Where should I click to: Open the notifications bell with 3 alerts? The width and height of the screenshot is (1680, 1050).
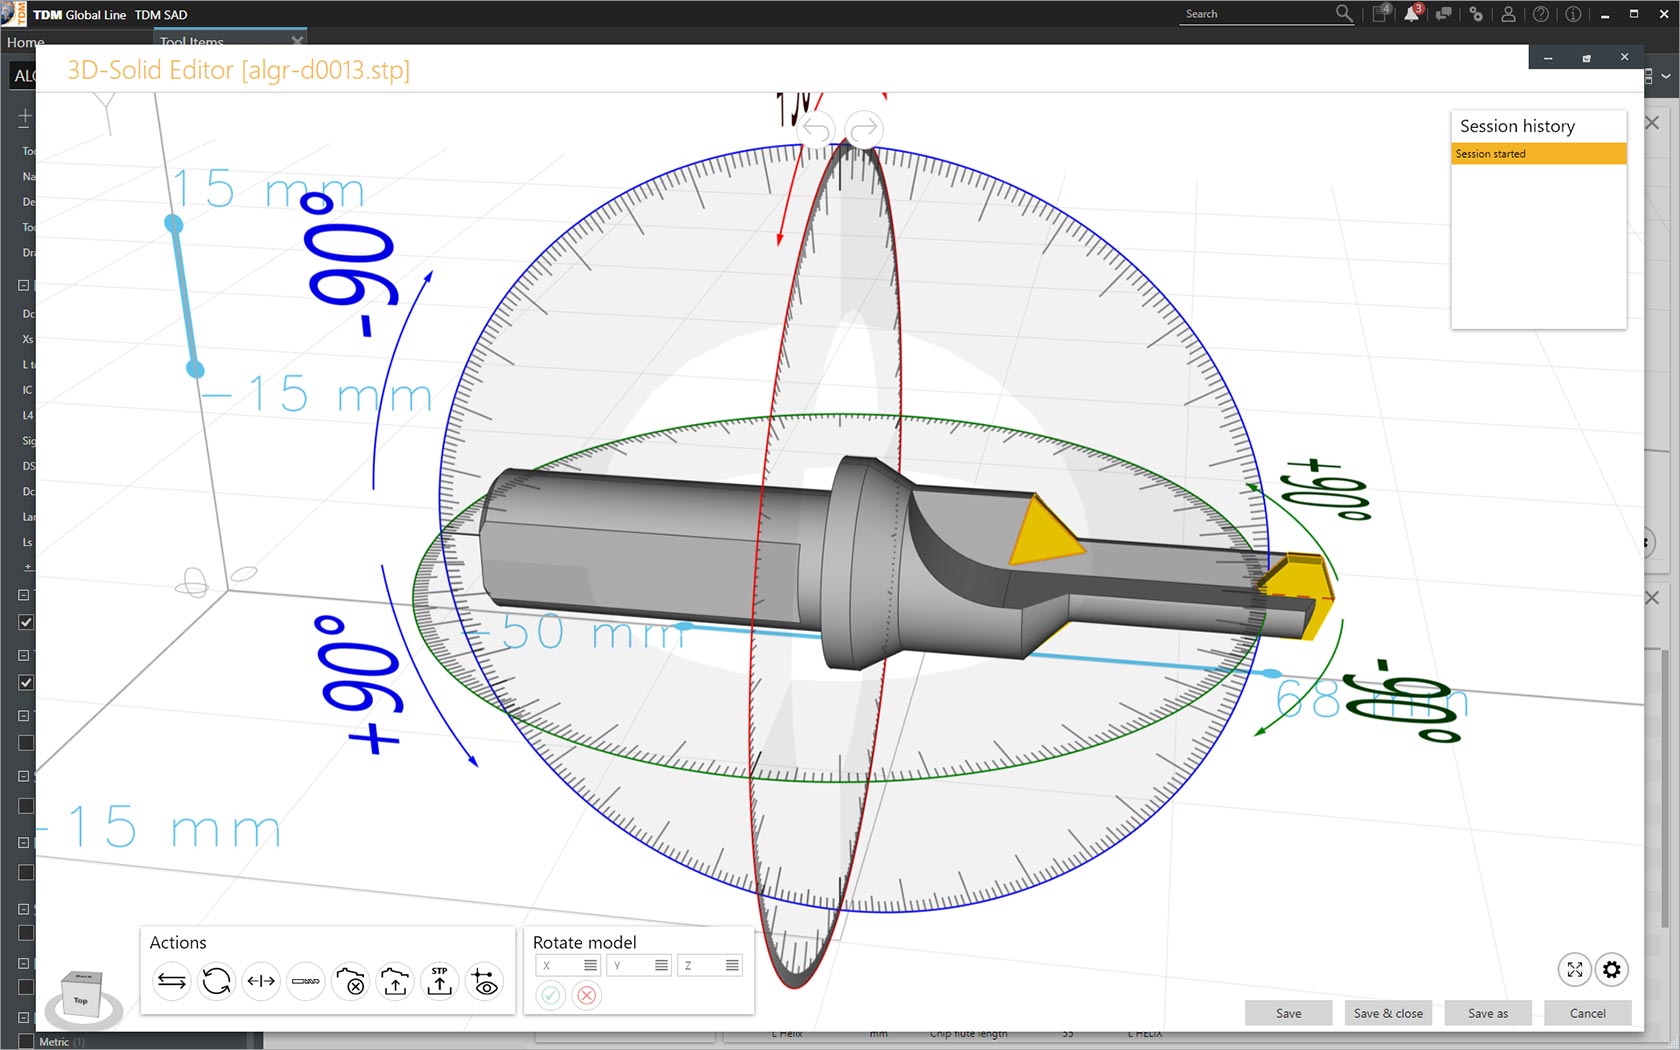1411,14
